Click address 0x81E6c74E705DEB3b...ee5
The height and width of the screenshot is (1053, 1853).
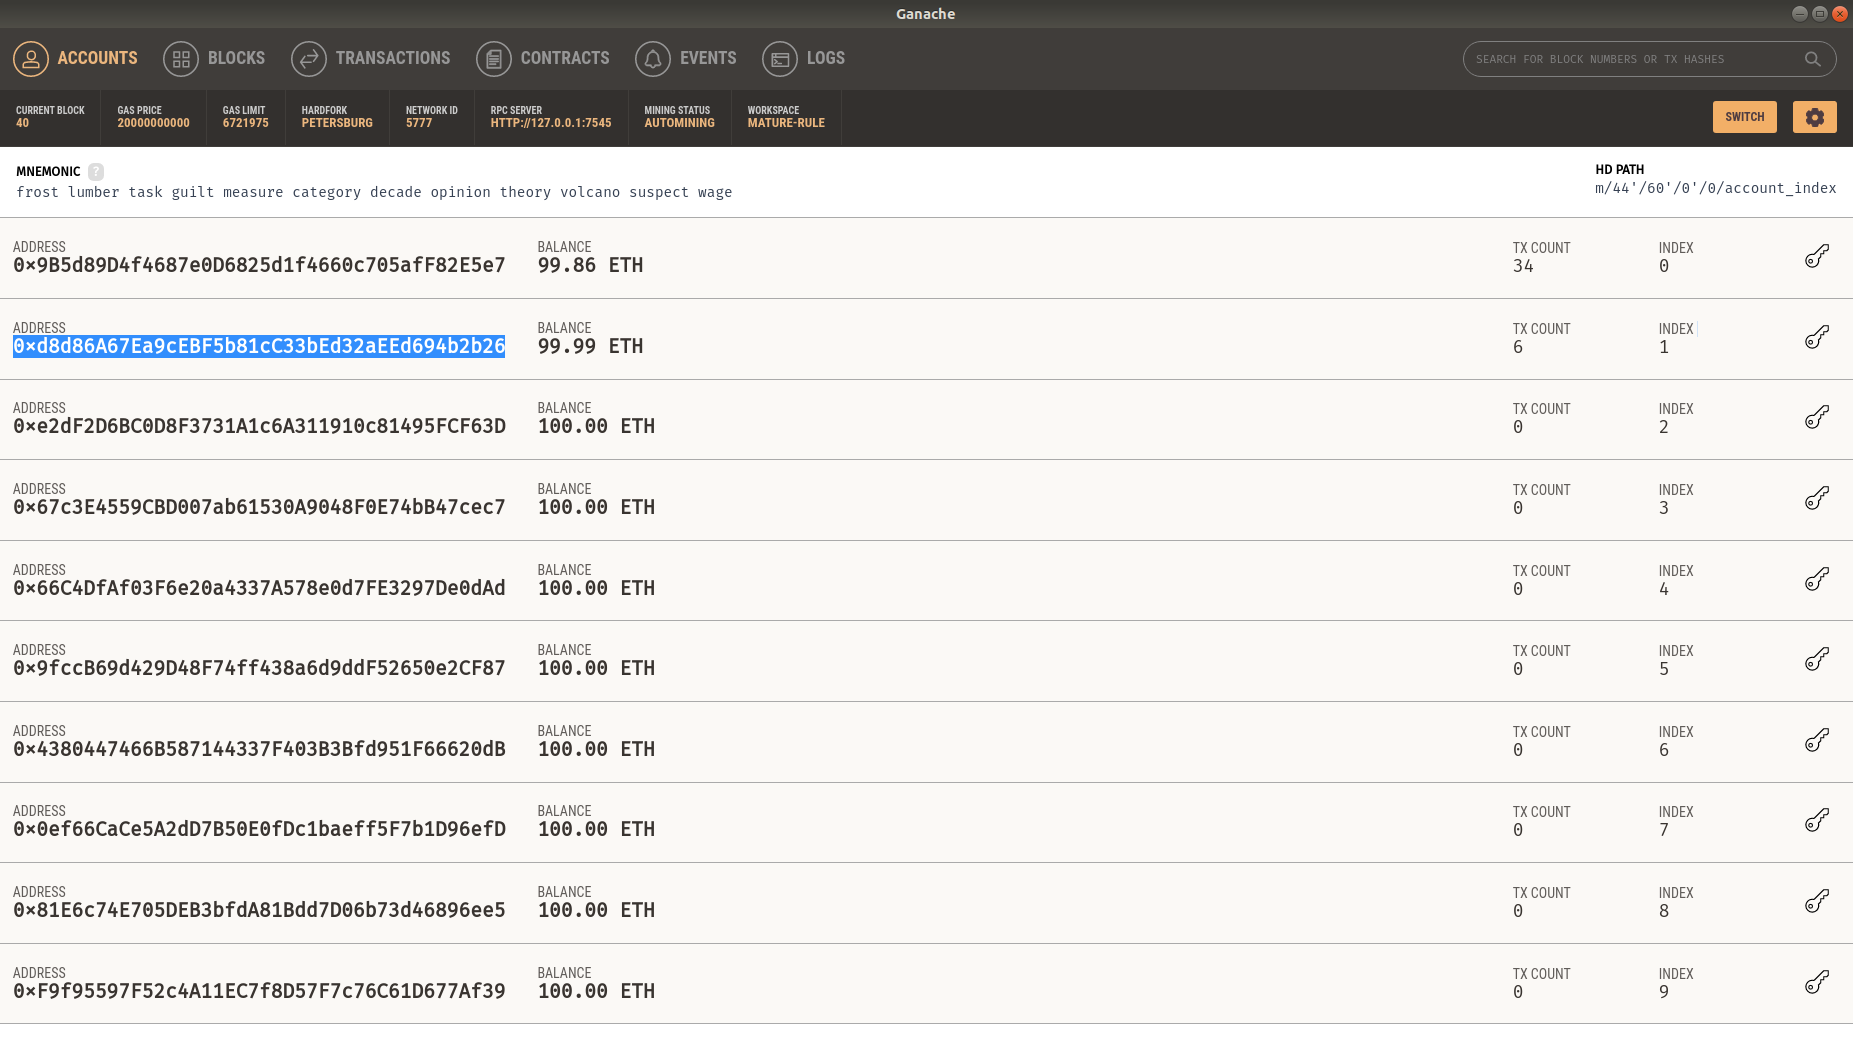coord(259,910)
